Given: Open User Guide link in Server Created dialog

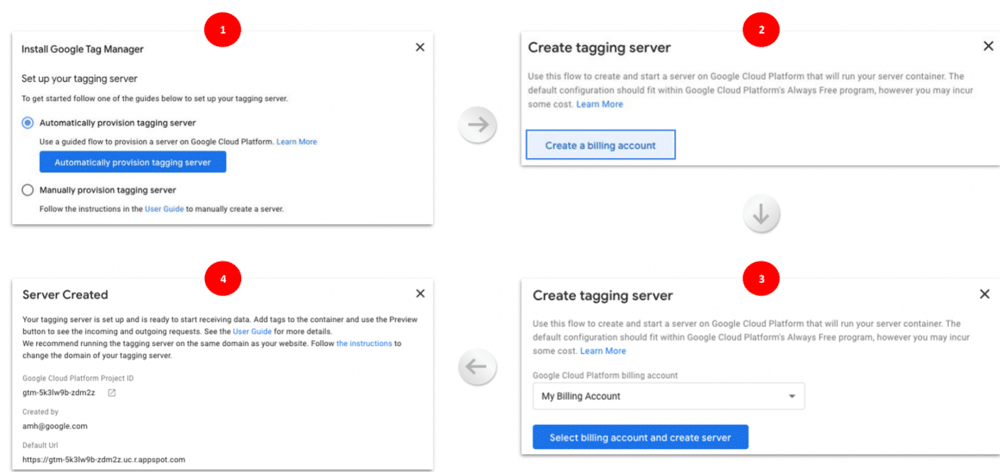Looking at the screenshot, I should pyautogui.click(x=253, y=332).
